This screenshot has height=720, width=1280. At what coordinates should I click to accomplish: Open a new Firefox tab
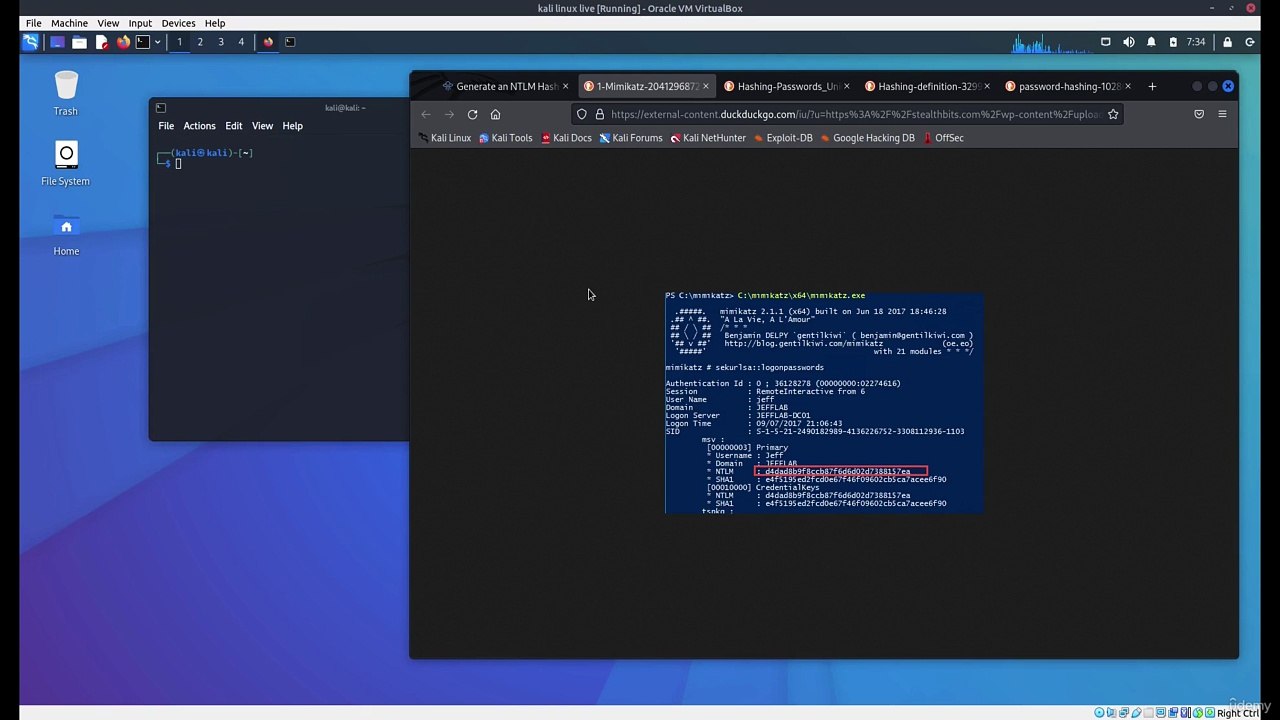coord(1152,86)
